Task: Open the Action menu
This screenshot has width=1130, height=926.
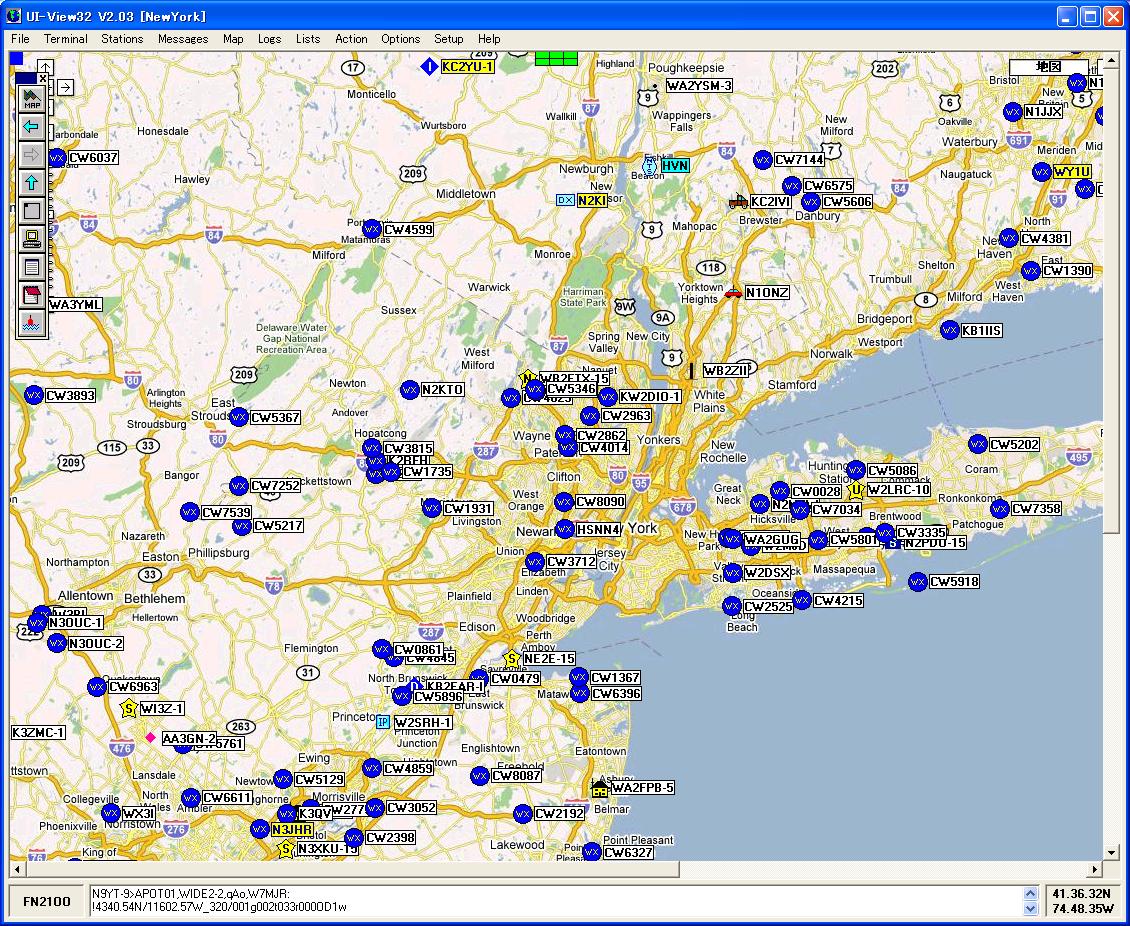Action: click(x=351, y=39)
